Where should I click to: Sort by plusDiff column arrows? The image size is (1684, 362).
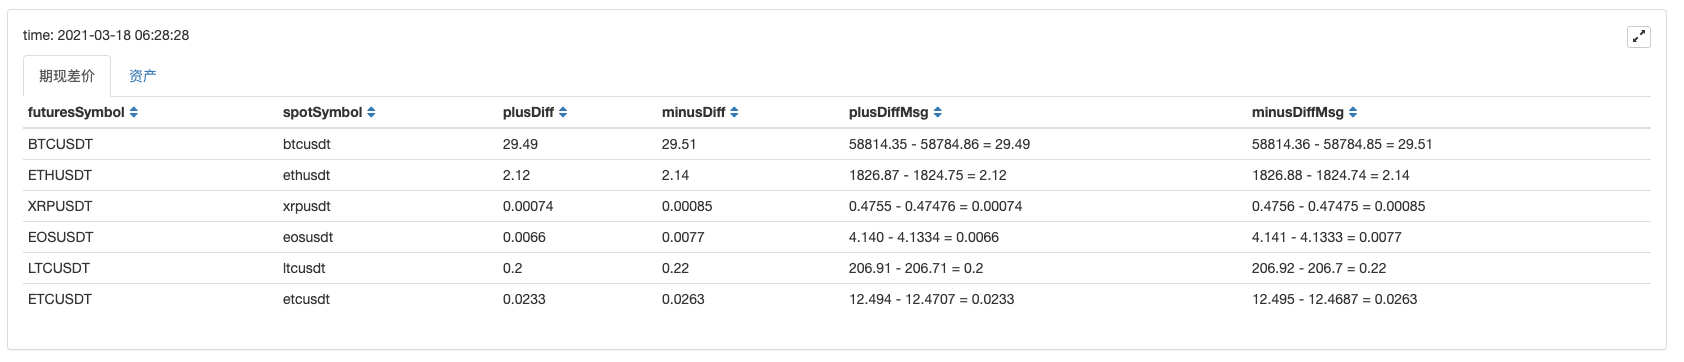click(563, 113)
